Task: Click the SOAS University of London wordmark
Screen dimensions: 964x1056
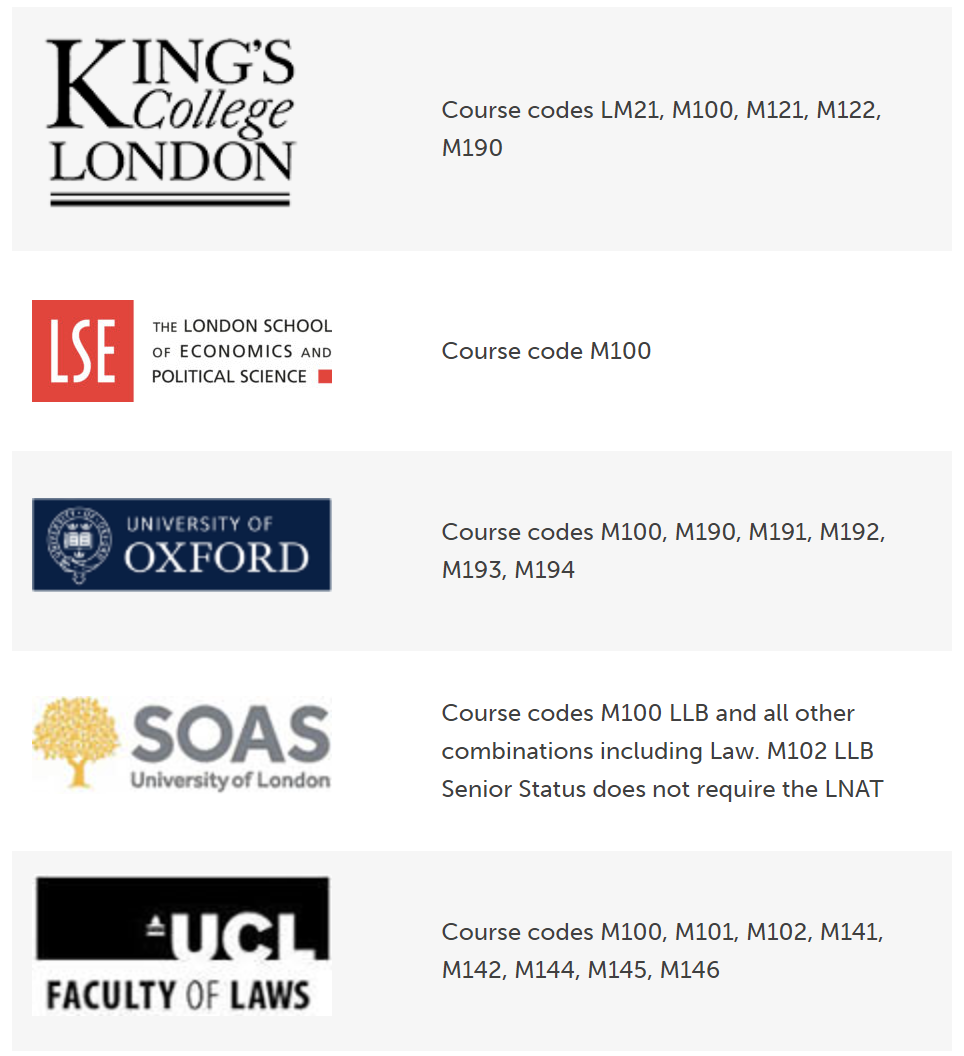Action: 231,746
